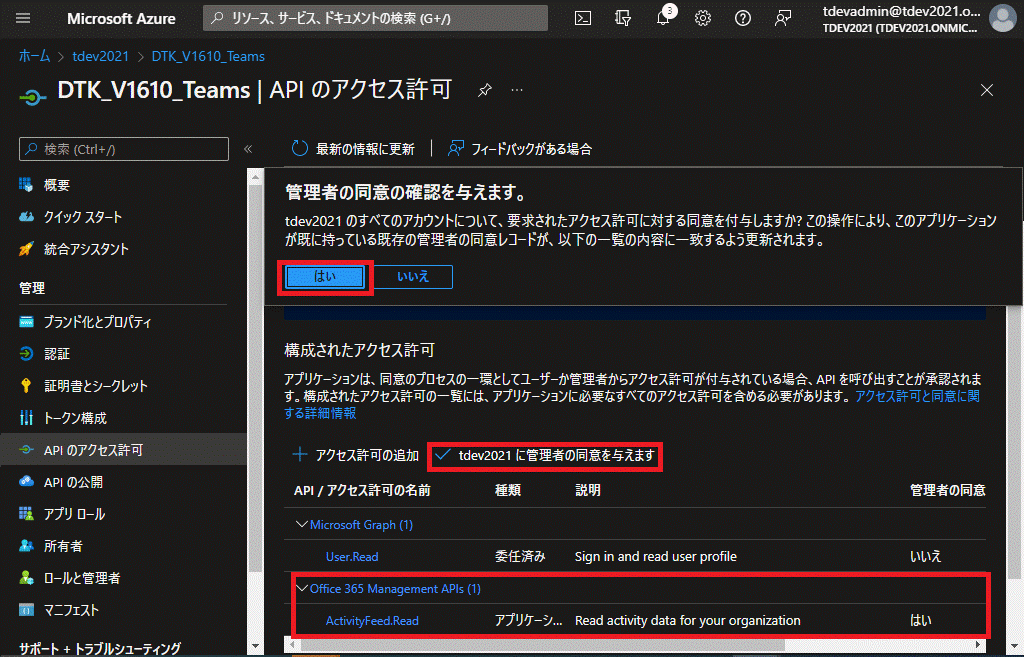Click the 管理者の同意 column header
The image size is (1024, 657).
tap(948, 490)
